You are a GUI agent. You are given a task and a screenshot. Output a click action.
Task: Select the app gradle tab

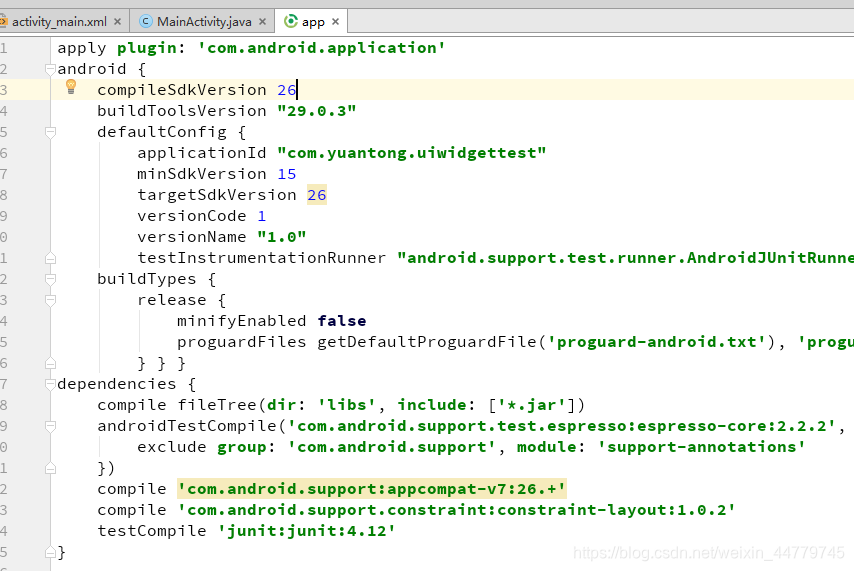pyautogui.click(x=313, y=22)
